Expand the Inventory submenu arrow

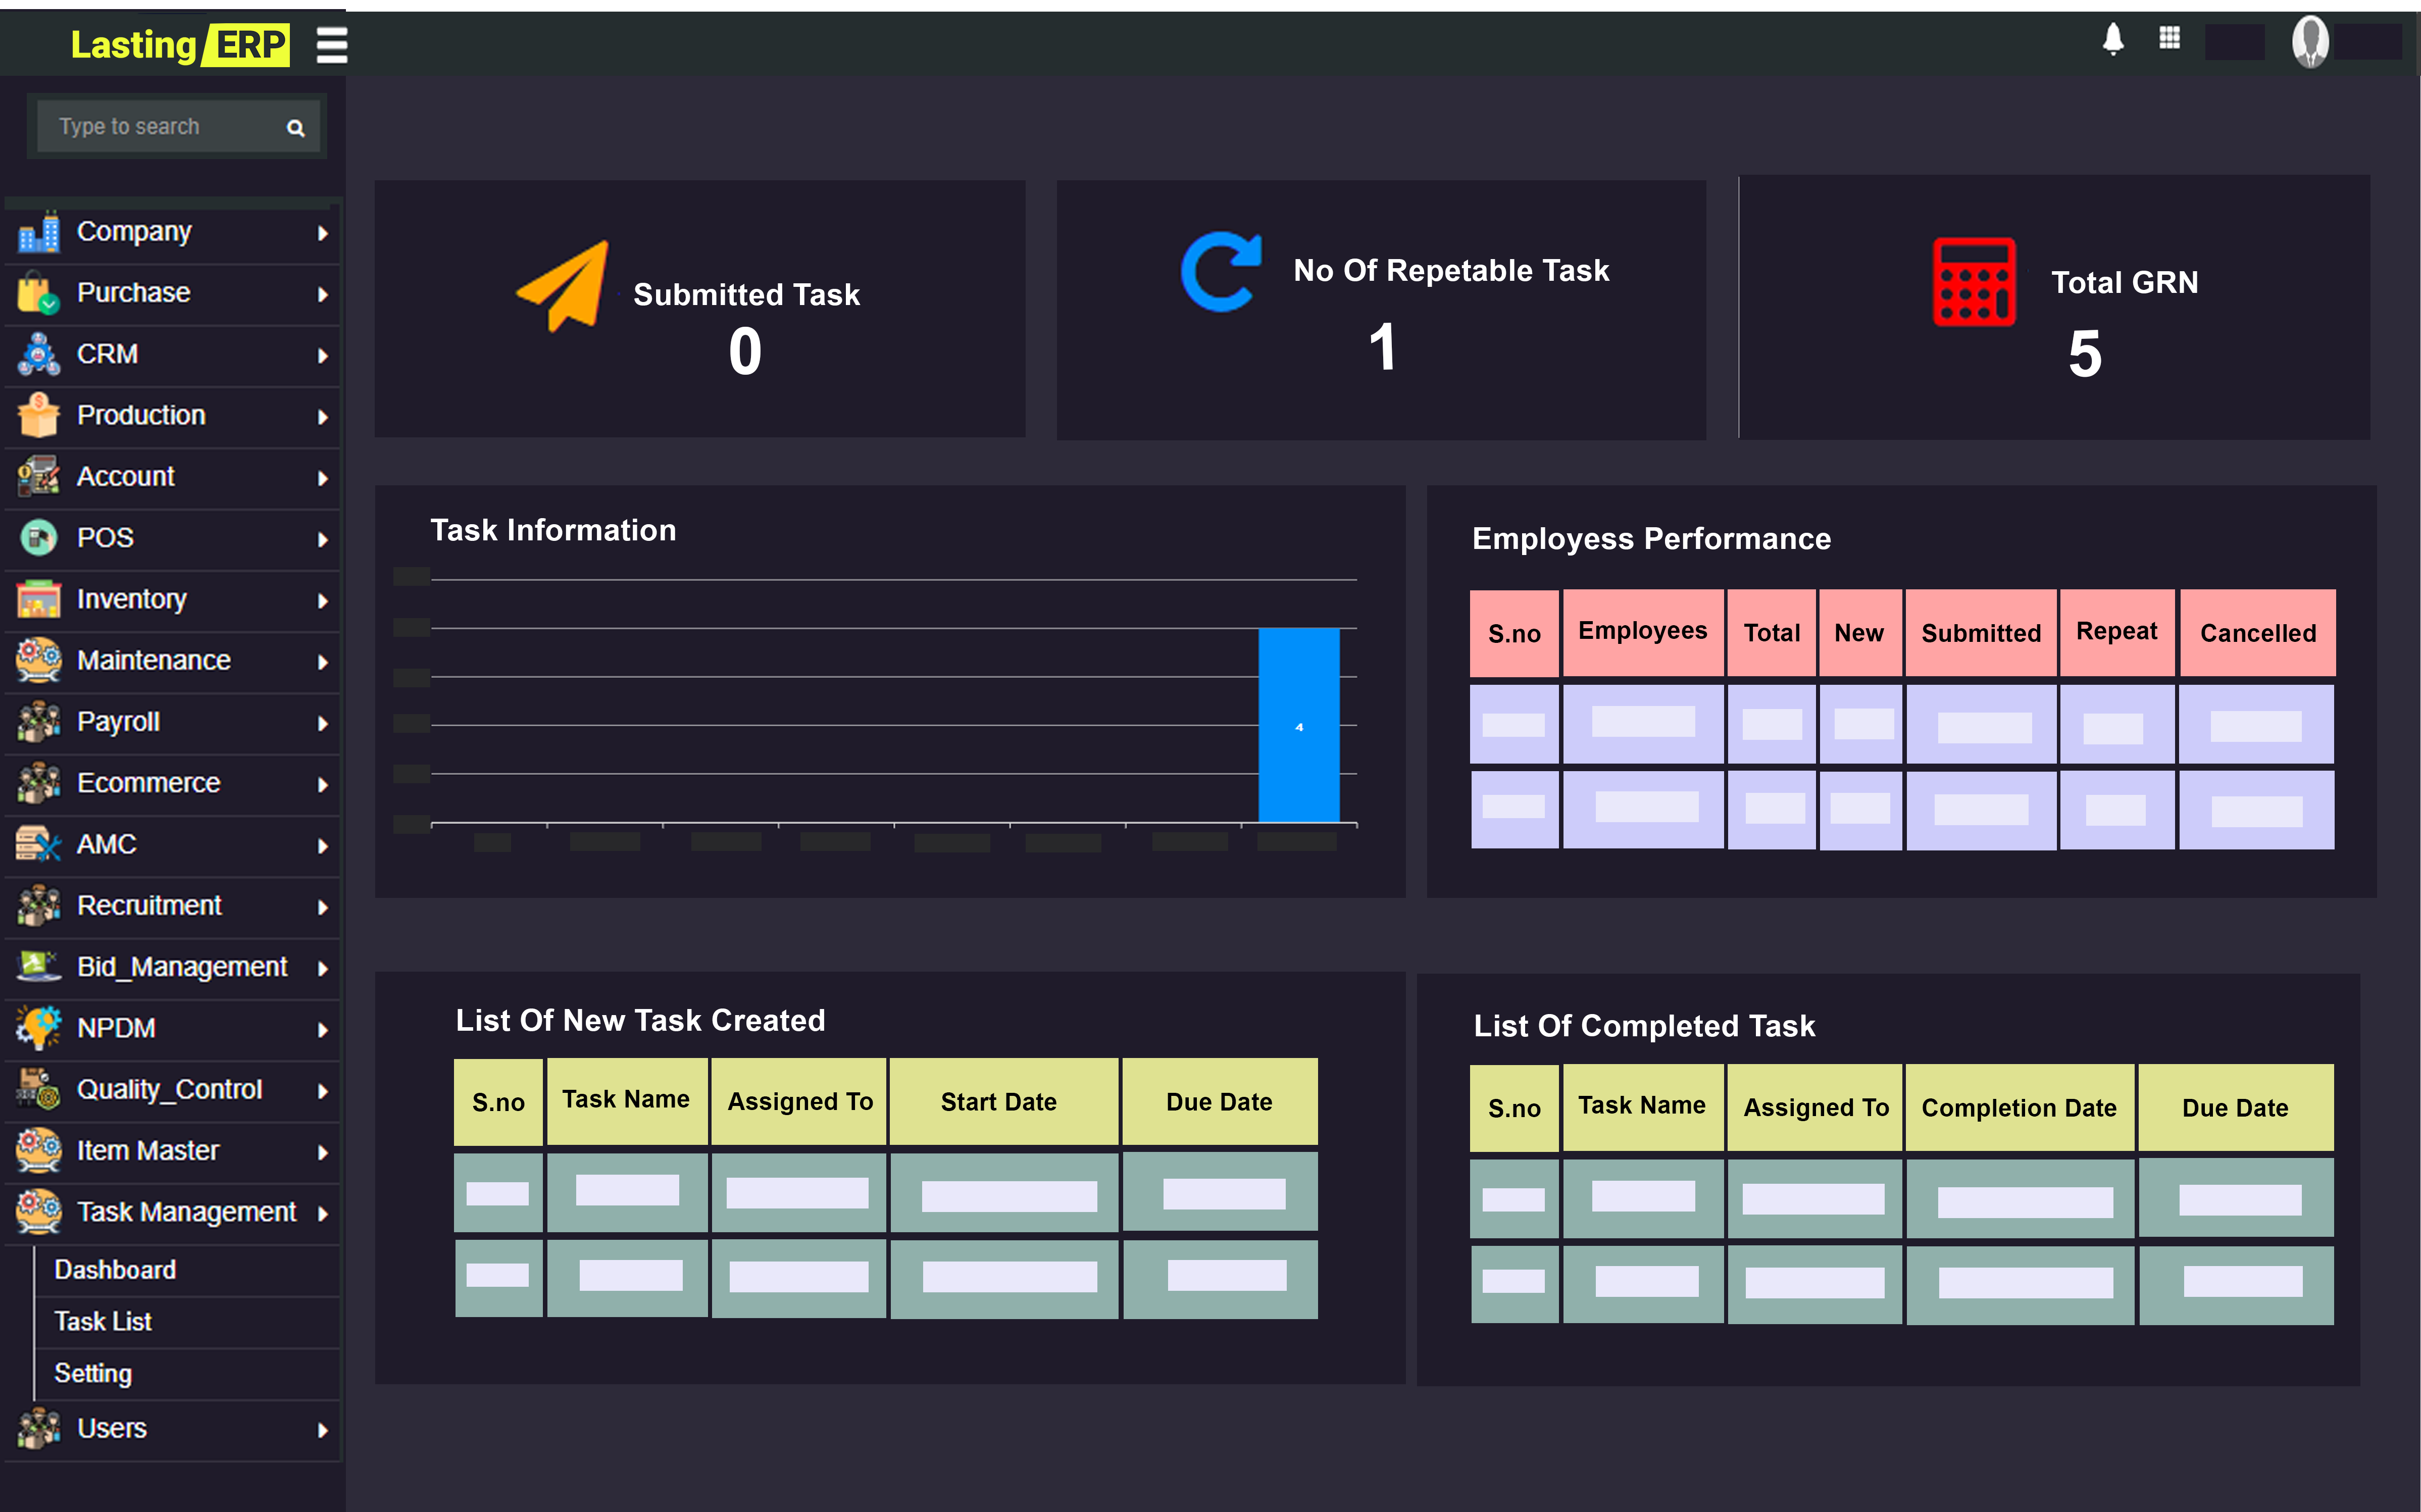point(322,600)
